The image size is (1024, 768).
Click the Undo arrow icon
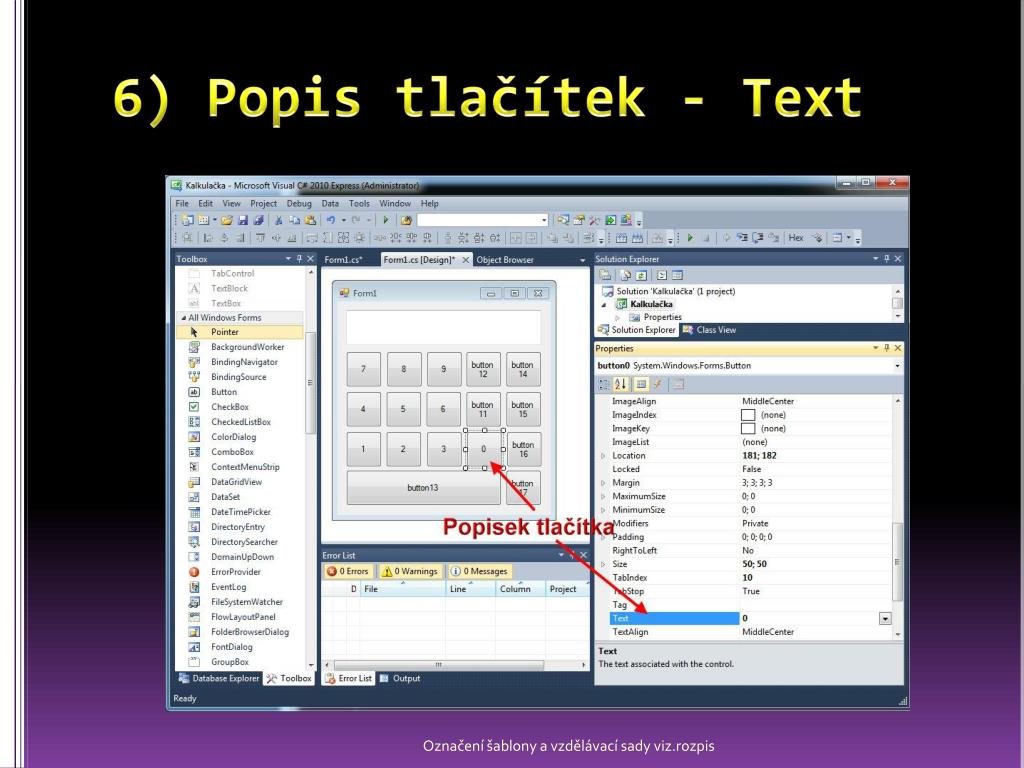[x=331, y=220]
